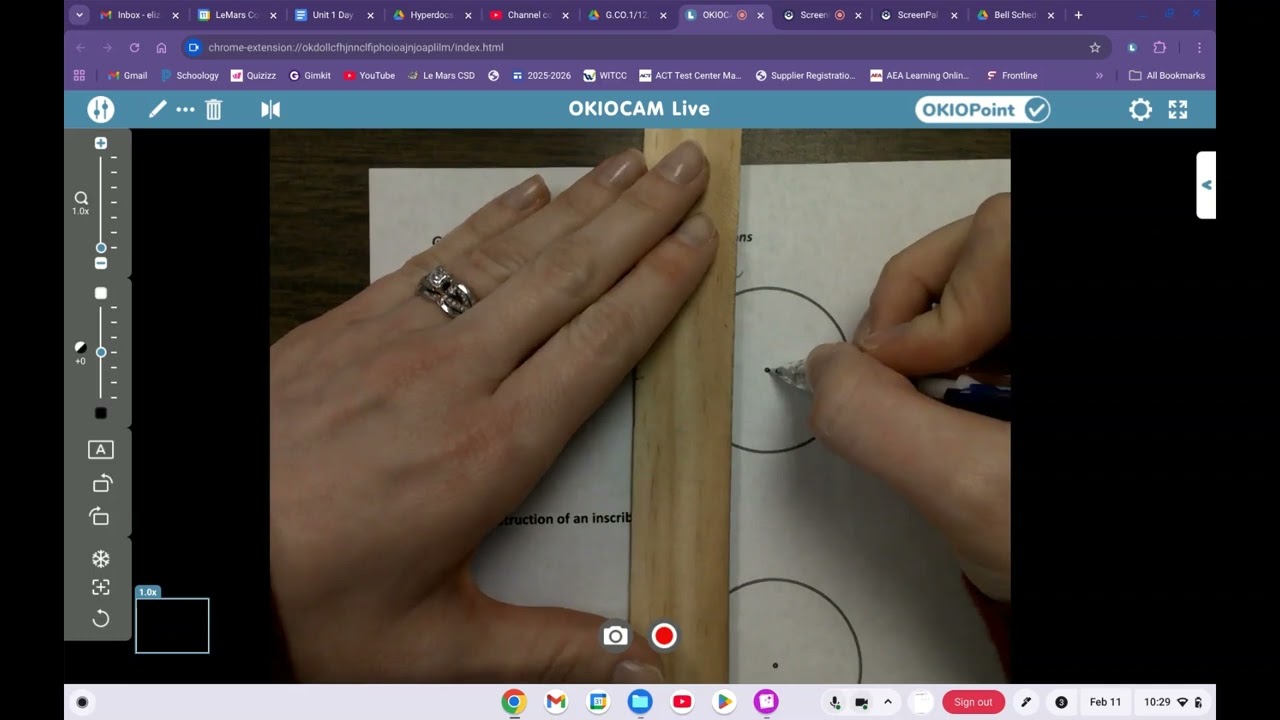Click the 1.0x zoom preview thumbnail
The width and height of the screenshot is (1280, 720).
coord(172,625)
